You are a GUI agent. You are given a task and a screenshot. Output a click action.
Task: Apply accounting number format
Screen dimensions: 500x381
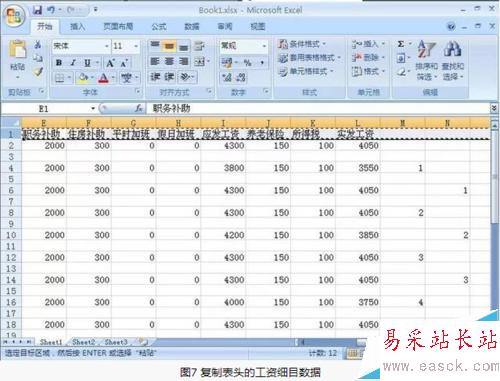pos(227,62)
